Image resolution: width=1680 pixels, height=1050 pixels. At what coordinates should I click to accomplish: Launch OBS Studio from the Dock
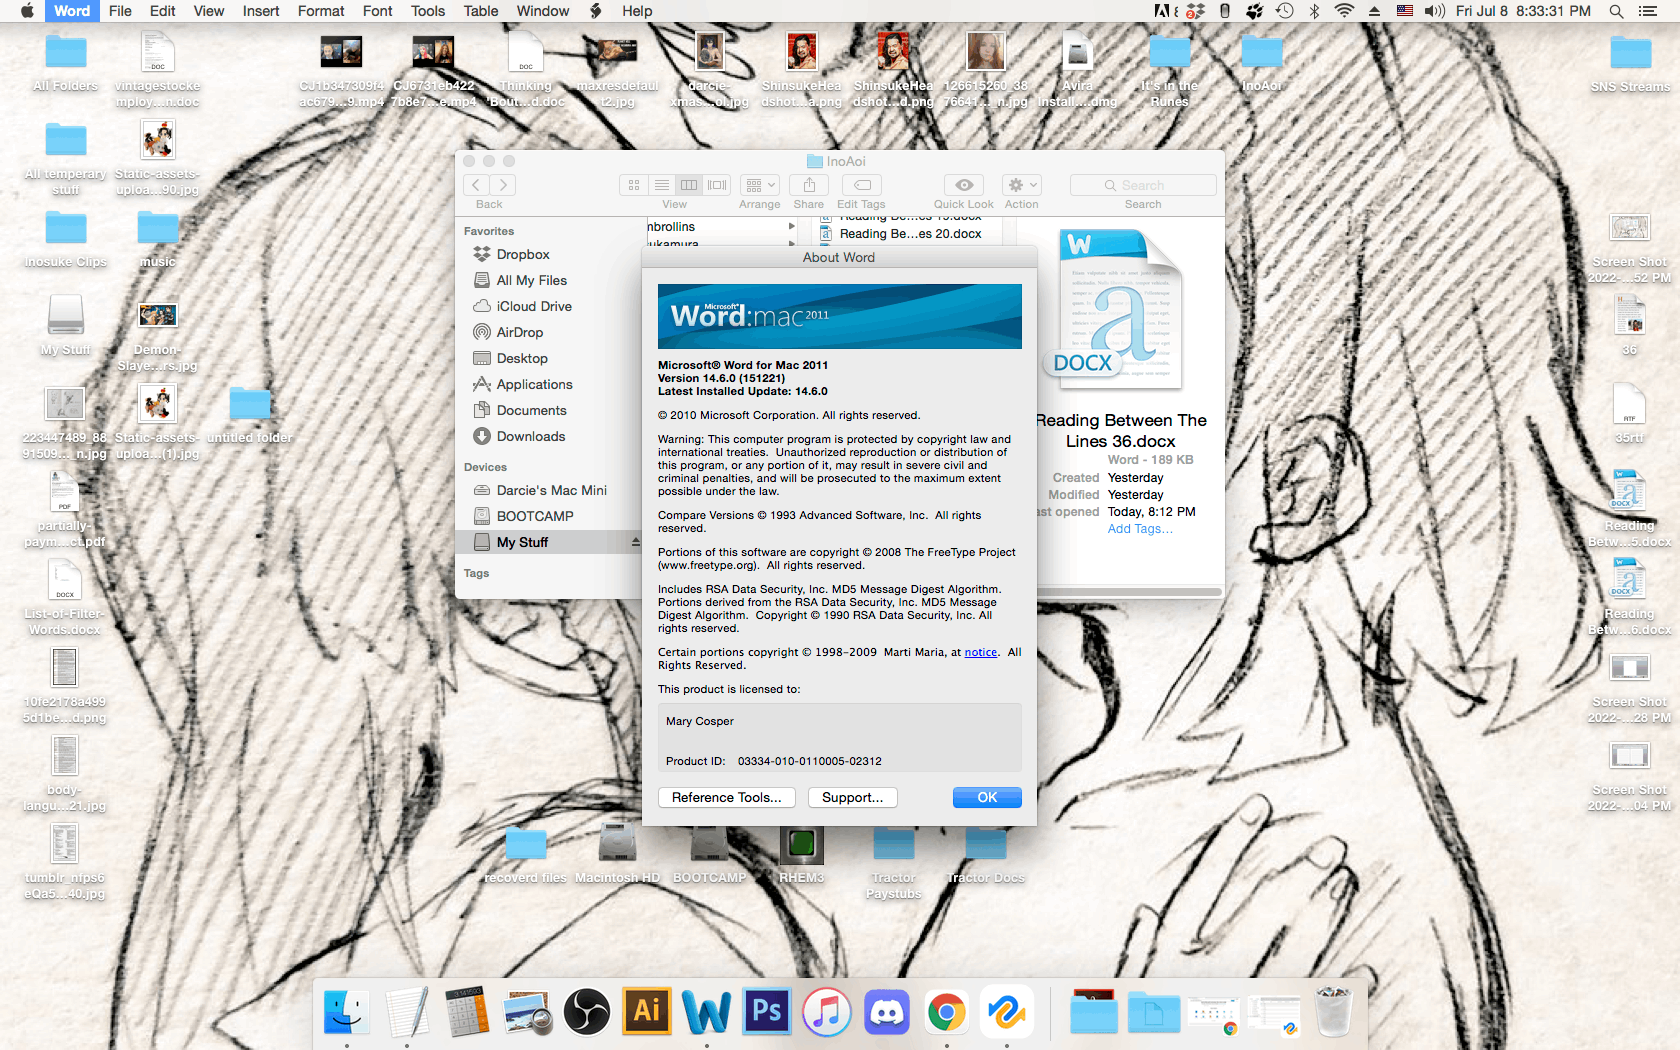(x=587, y=1012)
